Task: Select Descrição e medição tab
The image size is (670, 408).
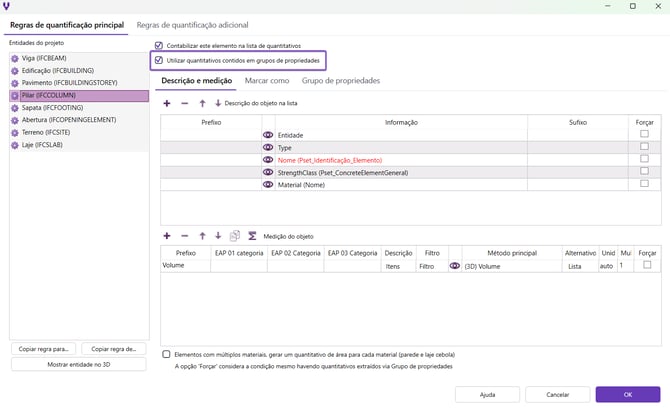Action: click(197, 81)
